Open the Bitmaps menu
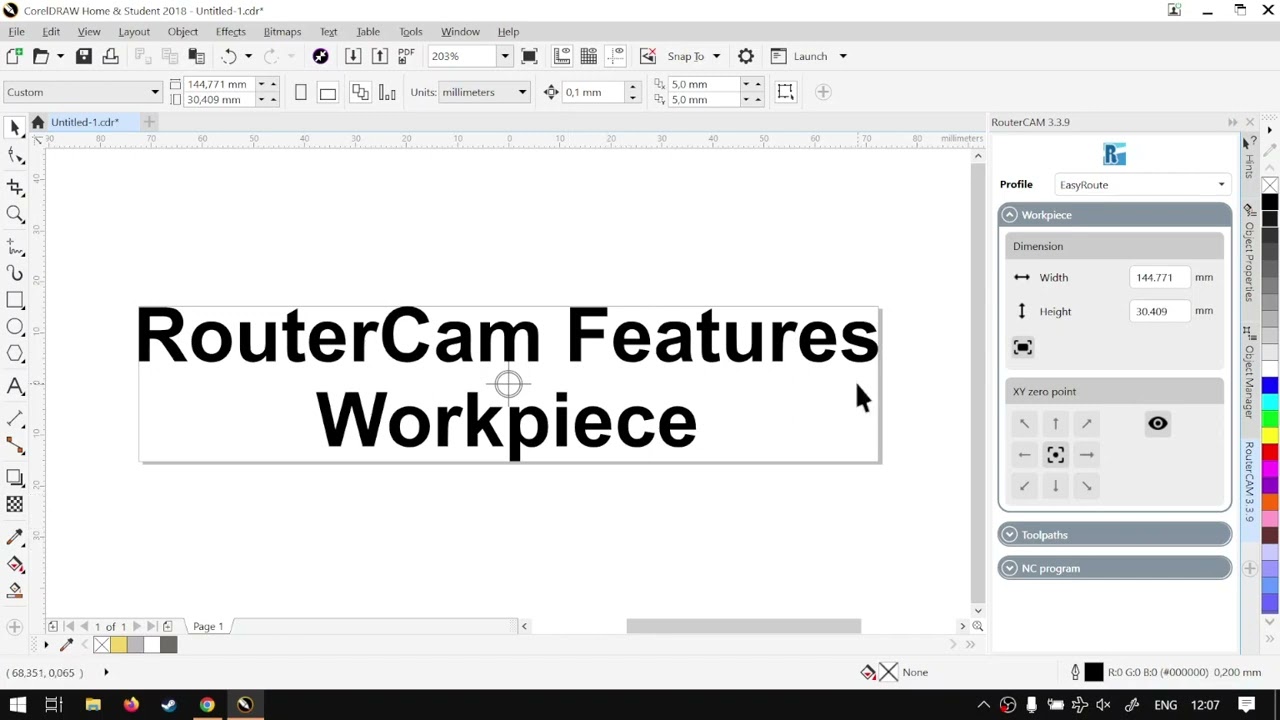Screen dimensions: 1280x720 [282, 31]
